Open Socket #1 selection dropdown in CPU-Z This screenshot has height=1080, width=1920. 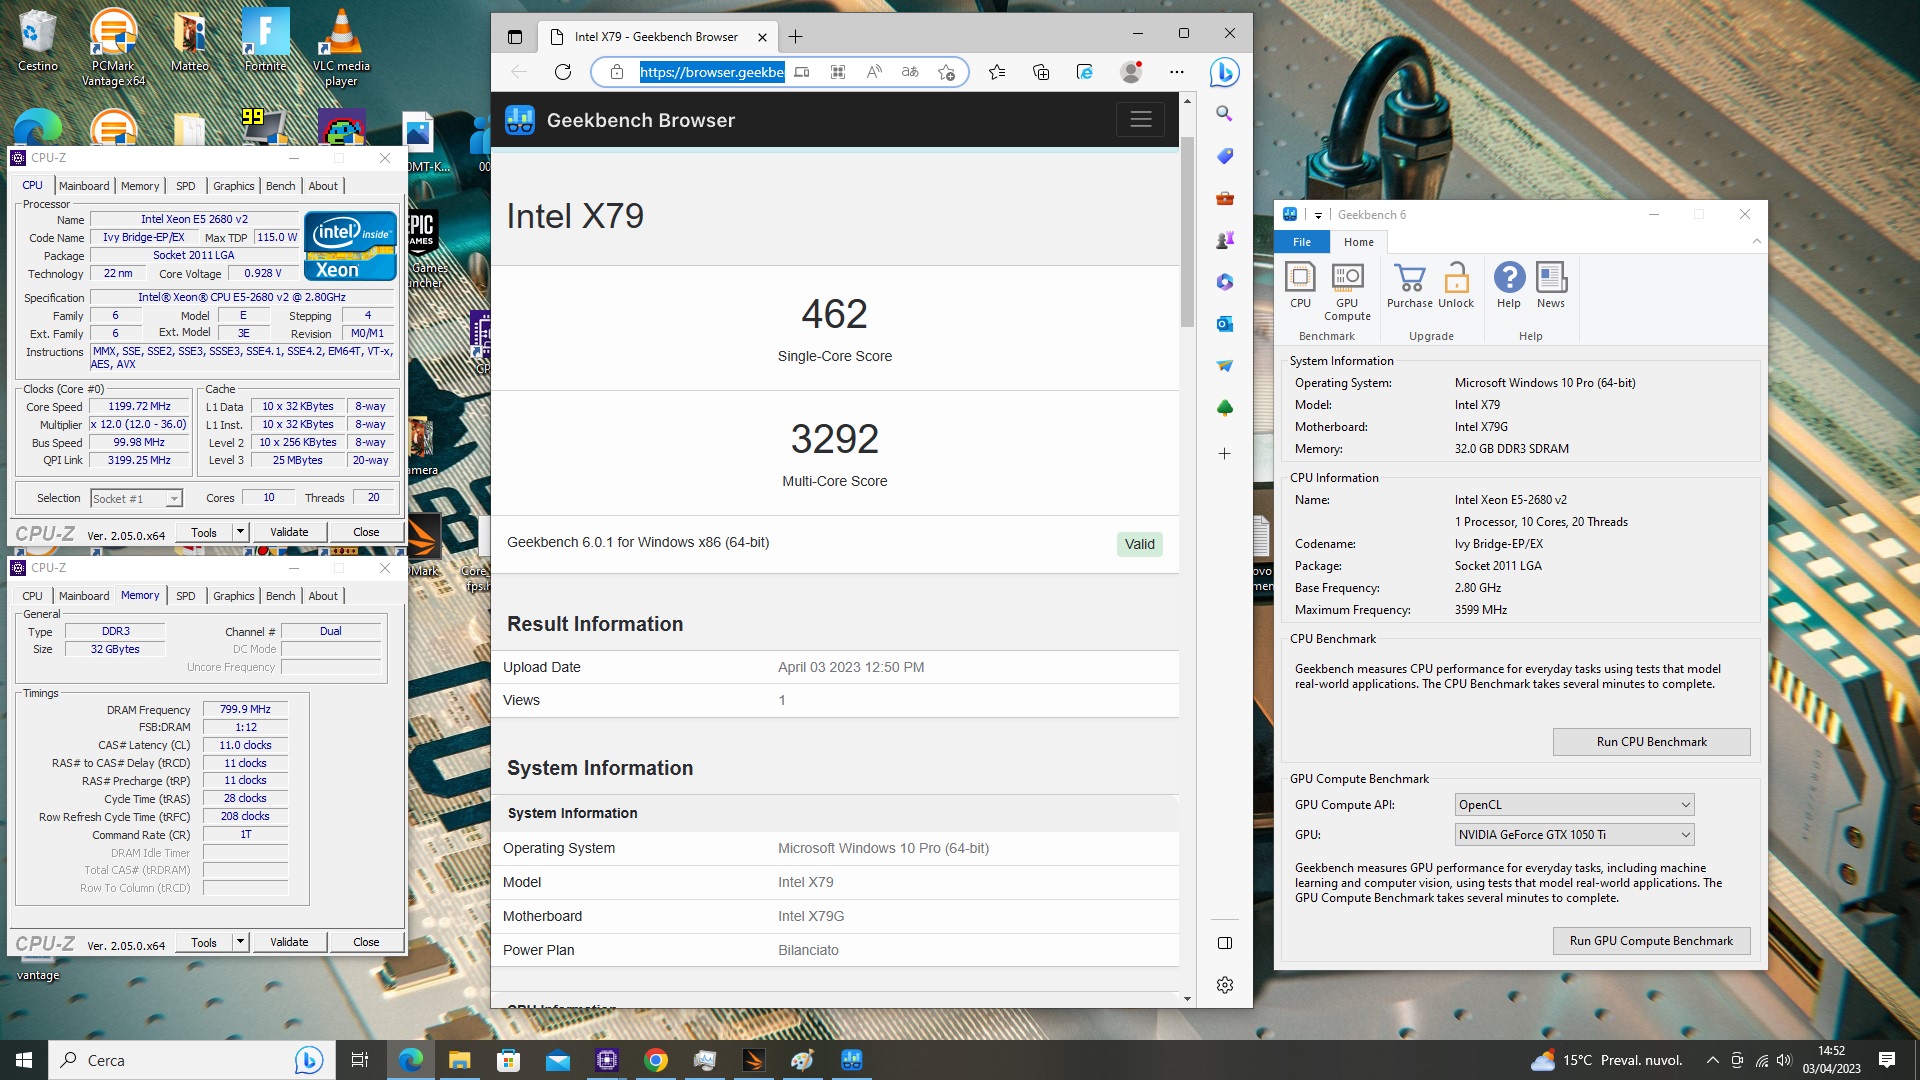coord(136,498)
